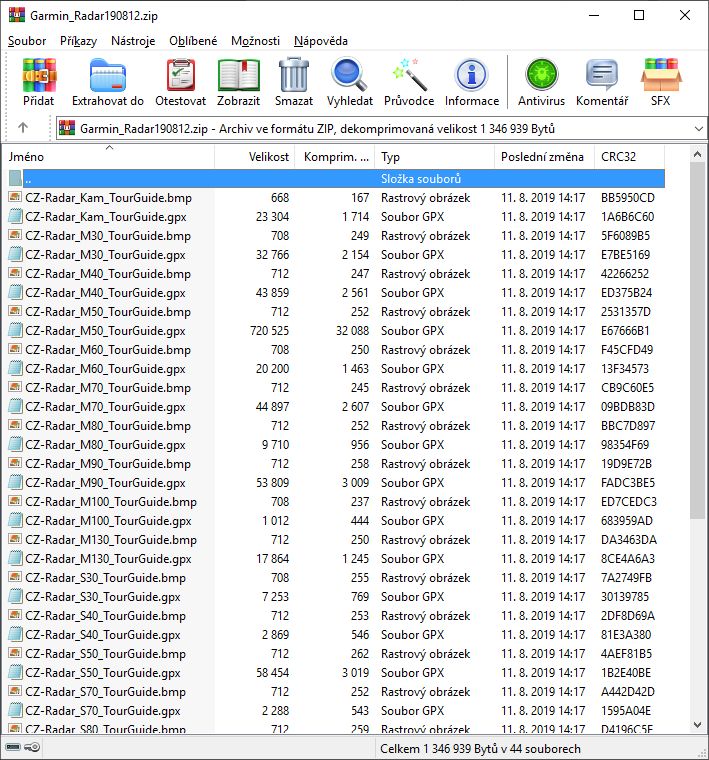Sort by the Typ column header
Viewport: 709px width, 760px height.
[434, 157]
